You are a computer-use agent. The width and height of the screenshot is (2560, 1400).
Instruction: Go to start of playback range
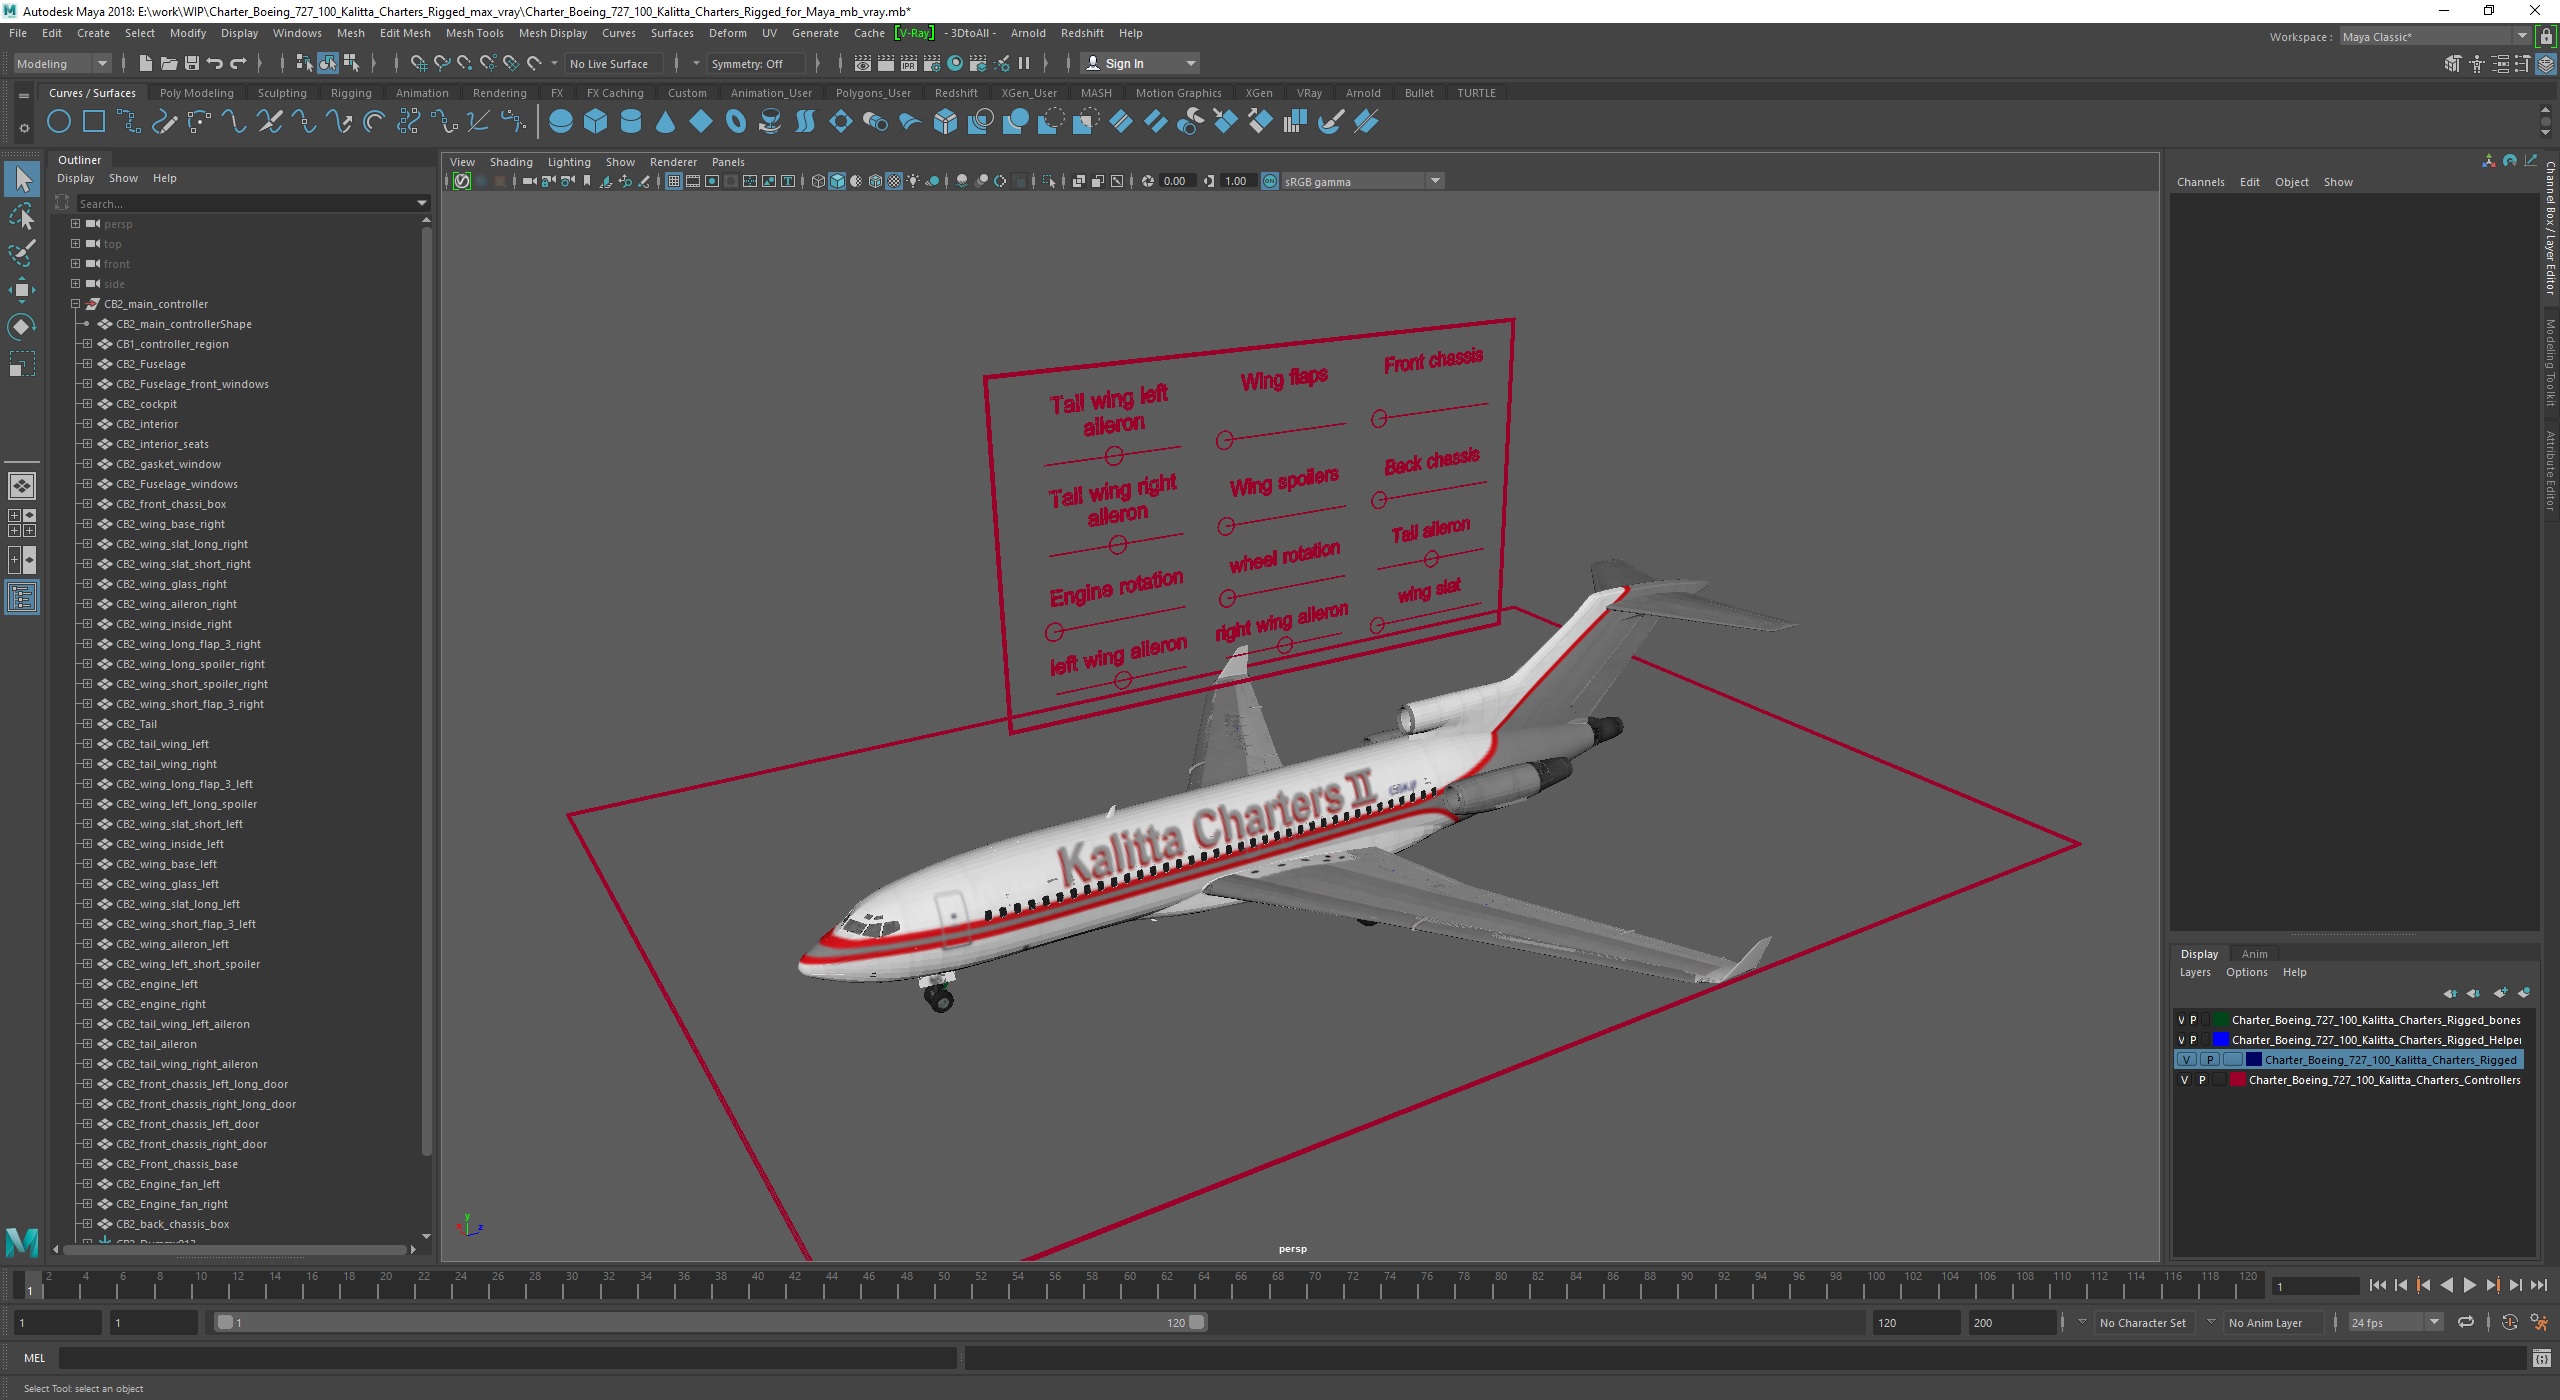pos(2378,1286)
